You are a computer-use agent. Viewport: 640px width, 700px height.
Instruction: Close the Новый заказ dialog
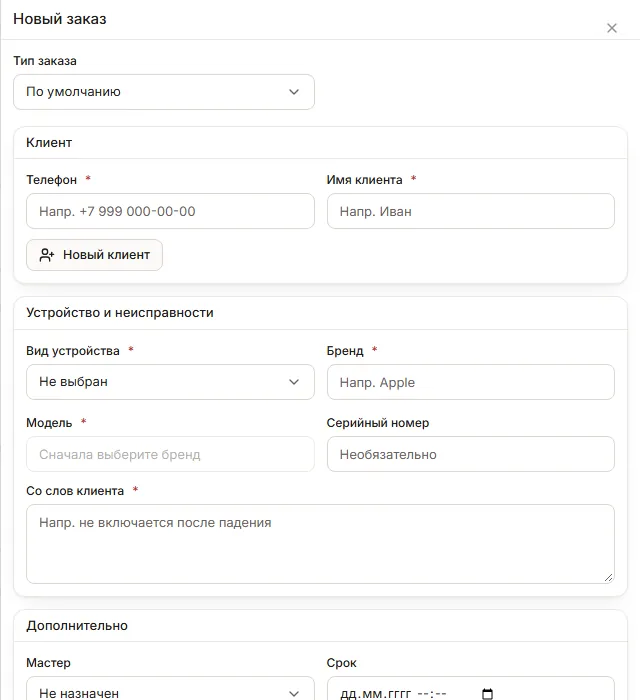coord(611,28)
